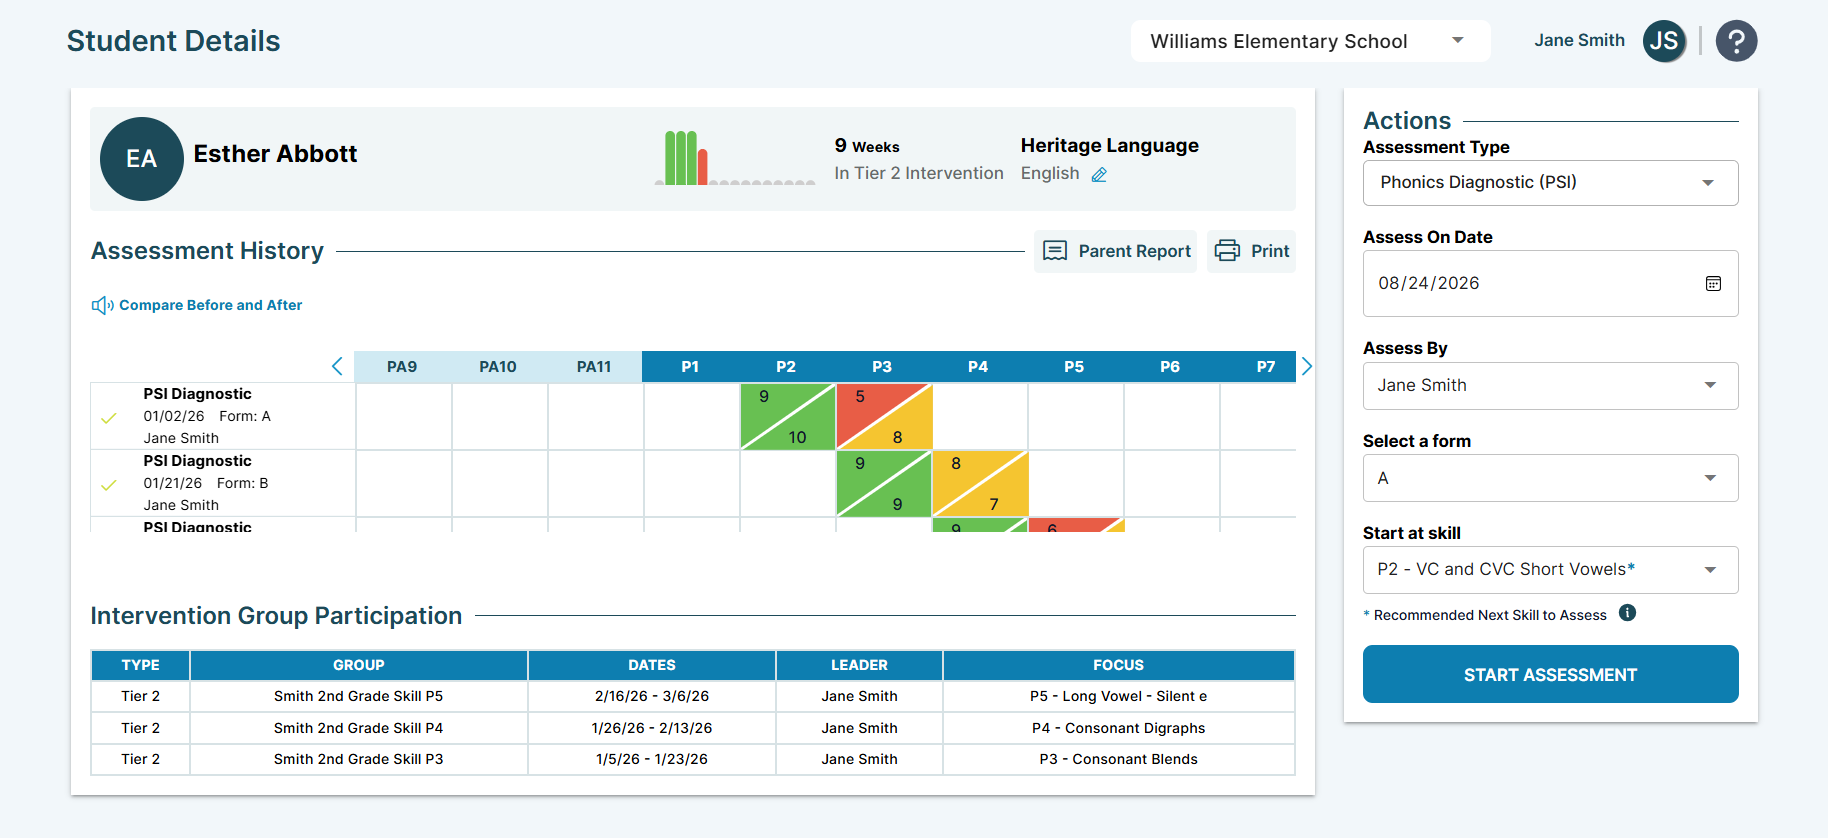The width and height of the screenshot is (1828, 838).
Task: Click the JS user avatar
Action: point(1664,41)
